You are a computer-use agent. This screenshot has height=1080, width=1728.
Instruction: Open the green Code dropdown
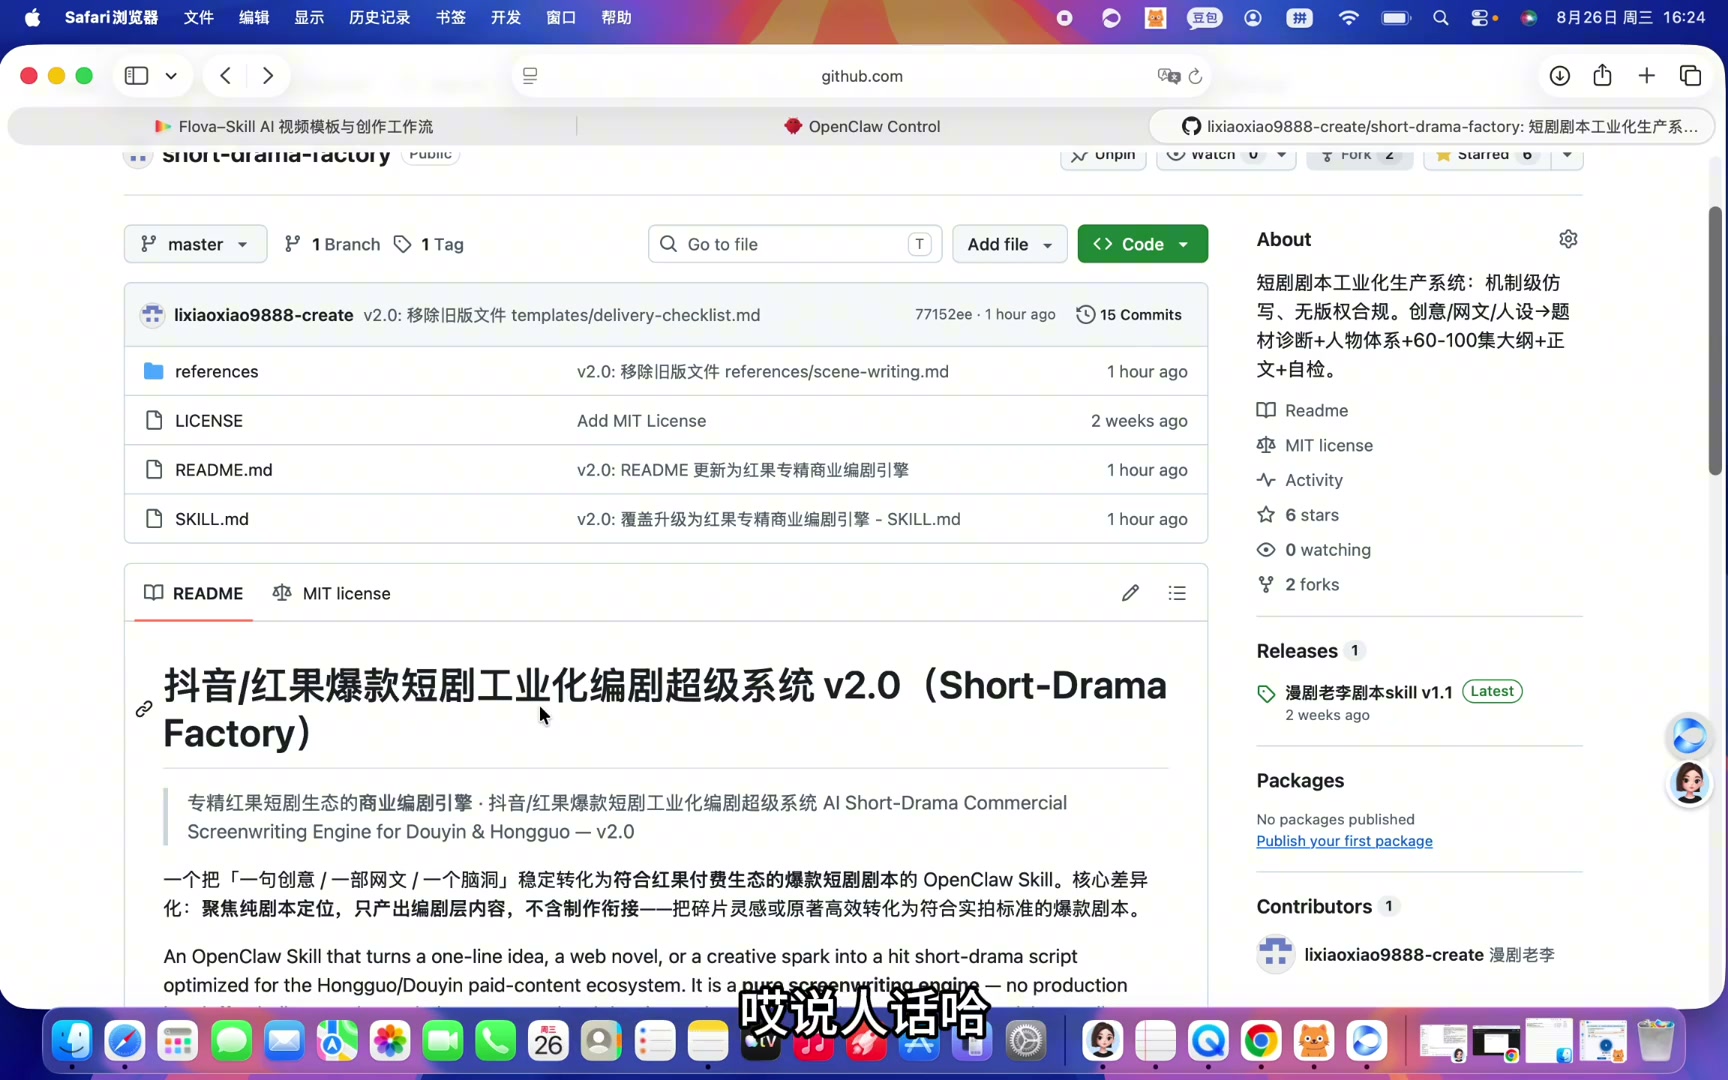pyautogui.click(x=1142, y=244)
